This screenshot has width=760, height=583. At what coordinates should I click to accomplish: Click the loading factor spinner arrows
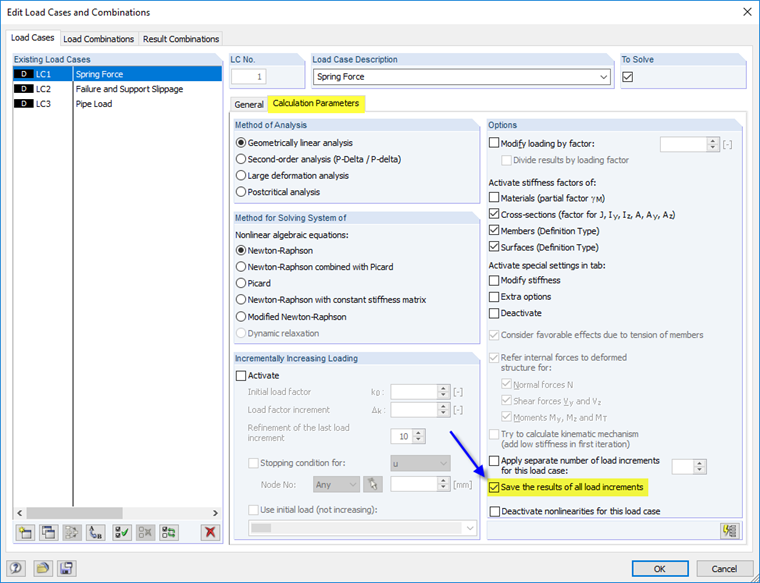coord(712,144)
